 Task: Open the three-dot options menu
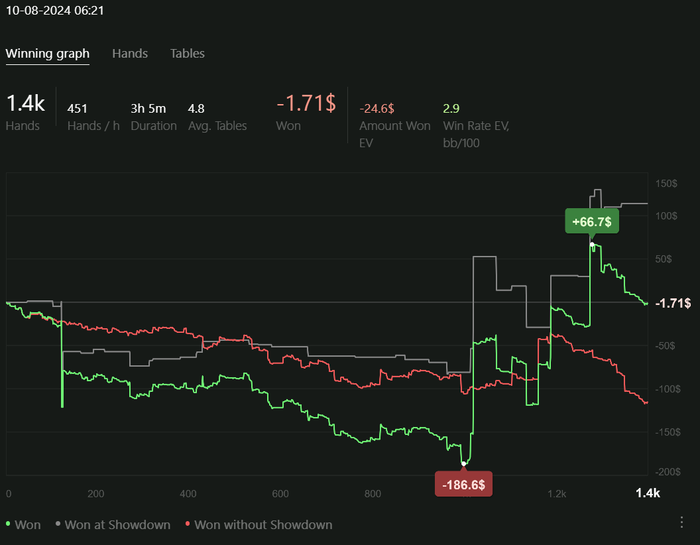[681, 523]
